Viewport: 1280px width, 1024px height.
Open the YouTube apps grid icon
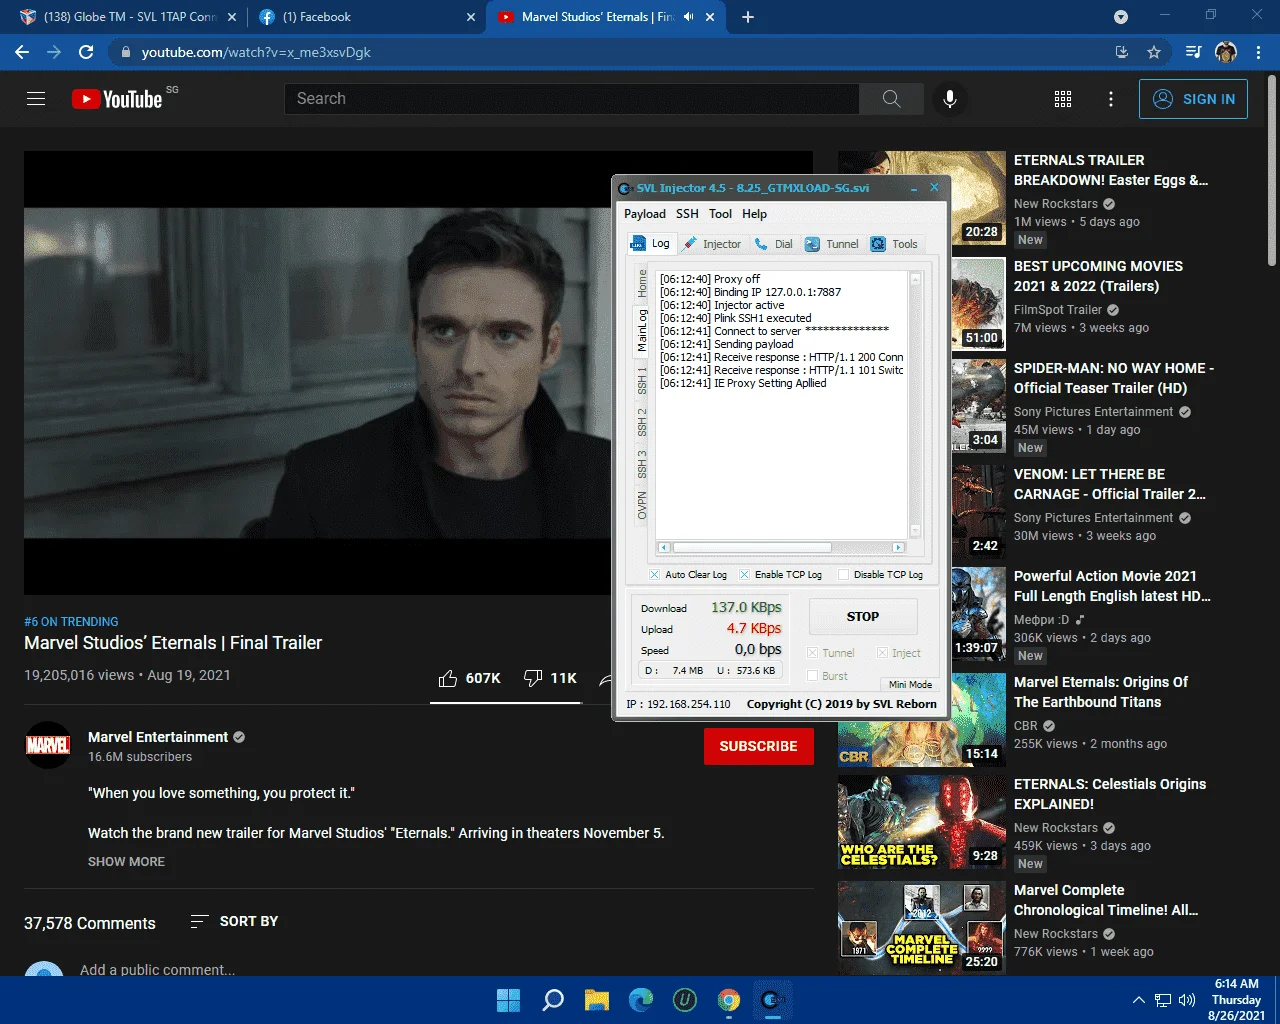pos(1063,99)
